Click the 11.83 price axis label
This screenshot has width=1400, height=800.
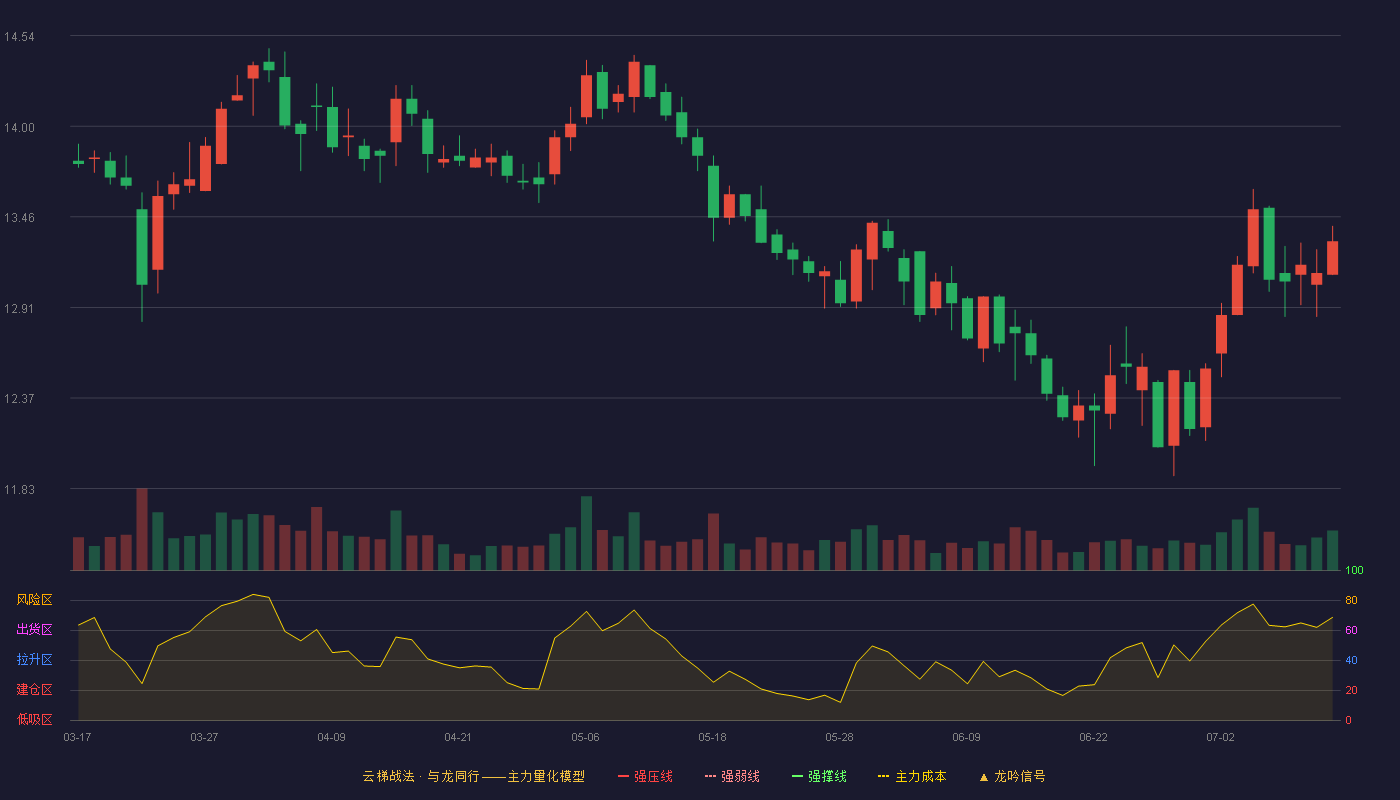click(x=19, y=489)
